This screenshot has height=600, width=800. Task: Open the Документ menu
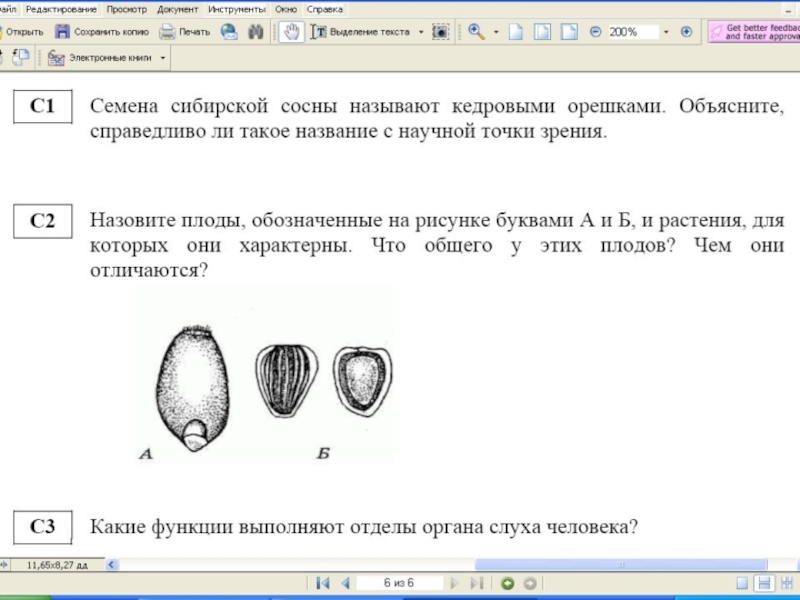[177, 8]
